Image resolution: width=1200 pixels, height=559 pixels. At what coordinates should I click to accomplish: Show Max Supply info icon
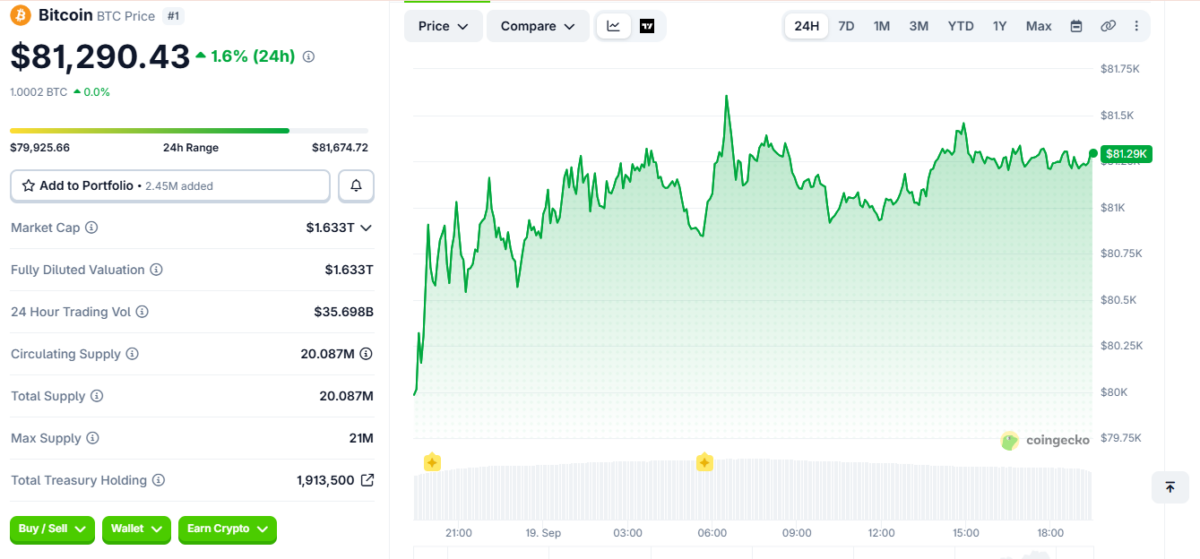[x=92, y=438]
